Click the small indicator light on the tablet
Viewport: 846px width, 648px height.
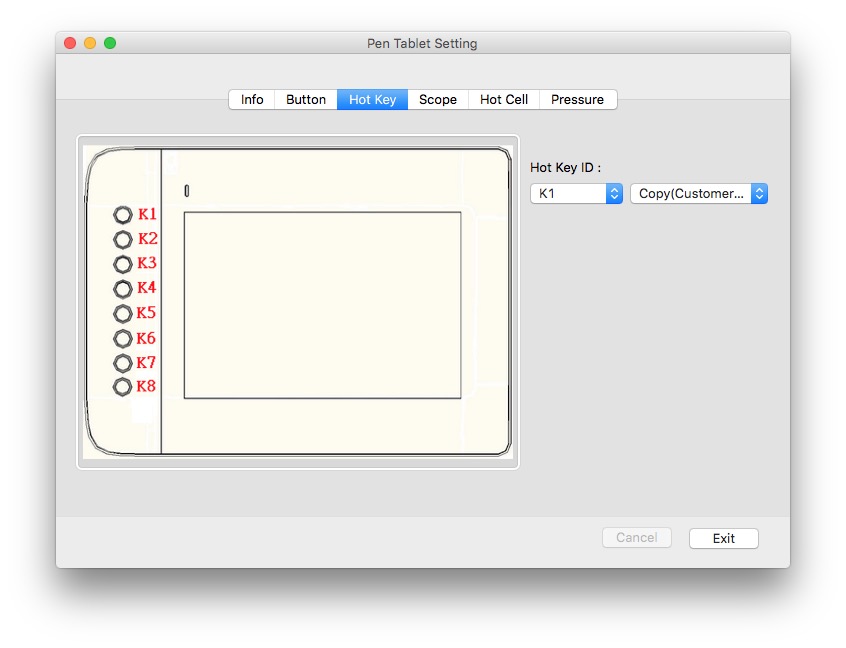187,191
